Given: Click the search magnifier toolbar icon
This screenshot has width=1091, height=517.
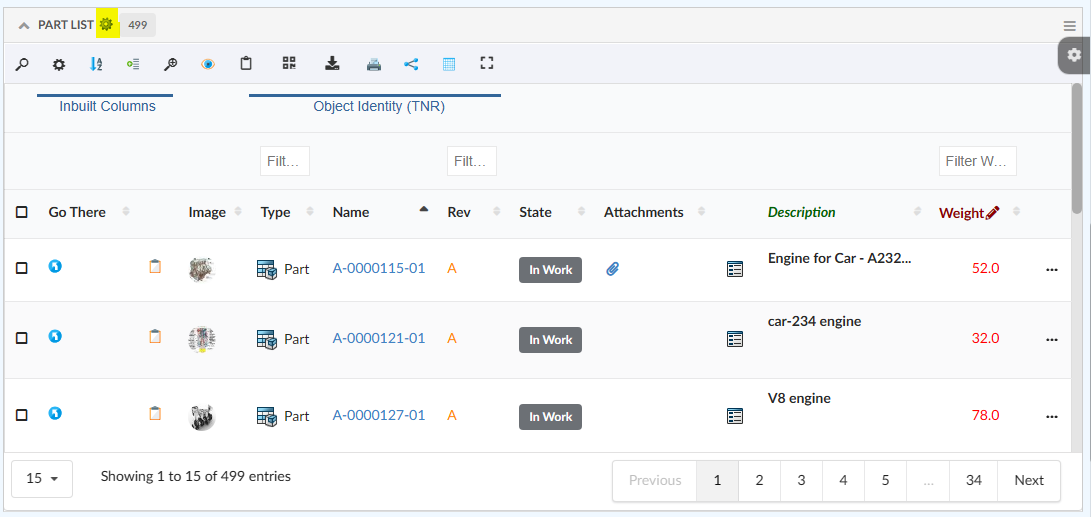Looking at the screenshot, I should (21, 64).
